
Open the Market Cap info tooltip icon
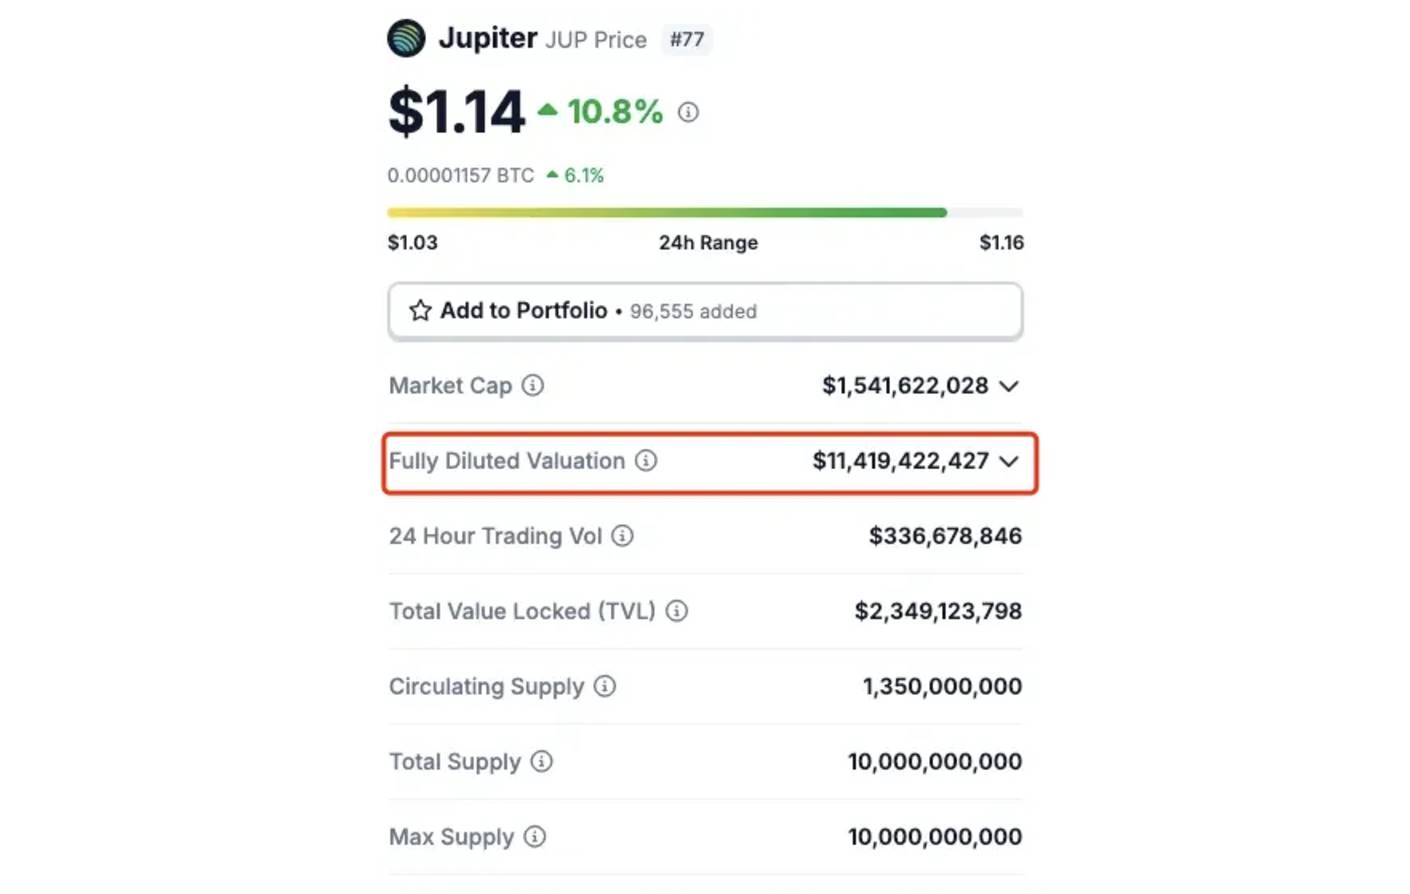533,385
